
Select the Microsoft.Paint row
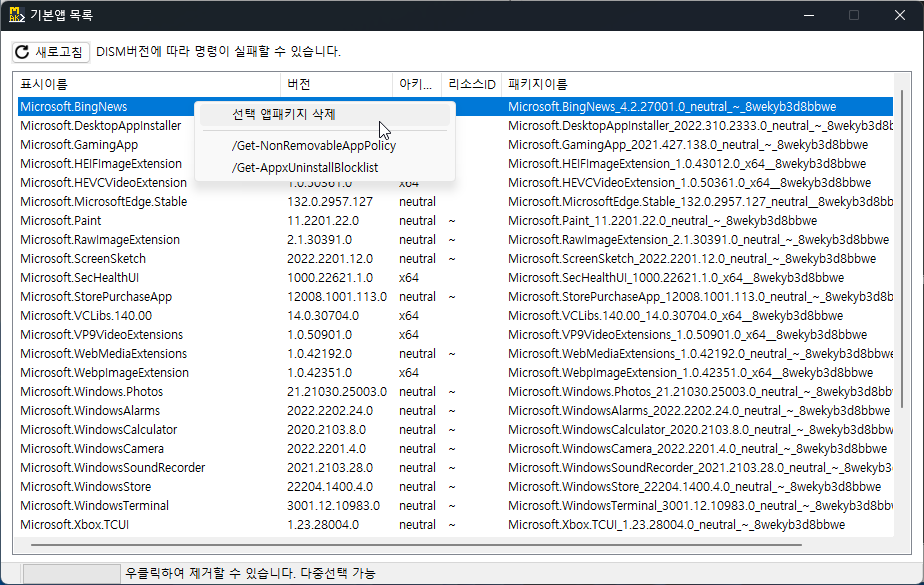pyautogui.click(x=455, y=220)
